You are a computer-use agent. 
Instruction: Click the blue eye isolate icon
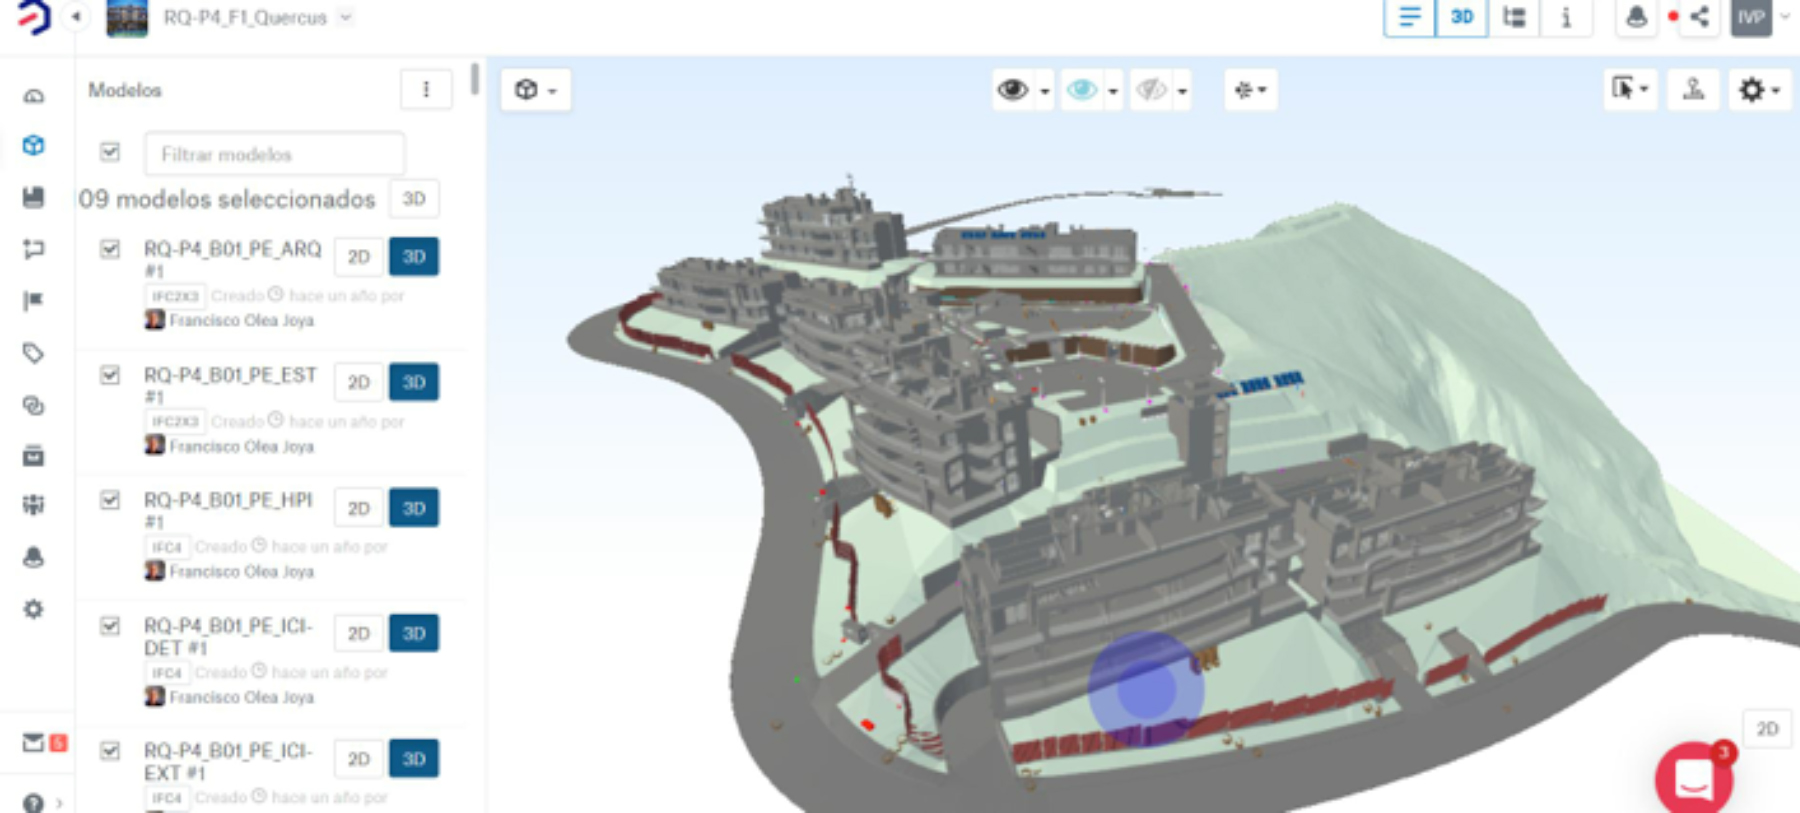point(1081,90)
